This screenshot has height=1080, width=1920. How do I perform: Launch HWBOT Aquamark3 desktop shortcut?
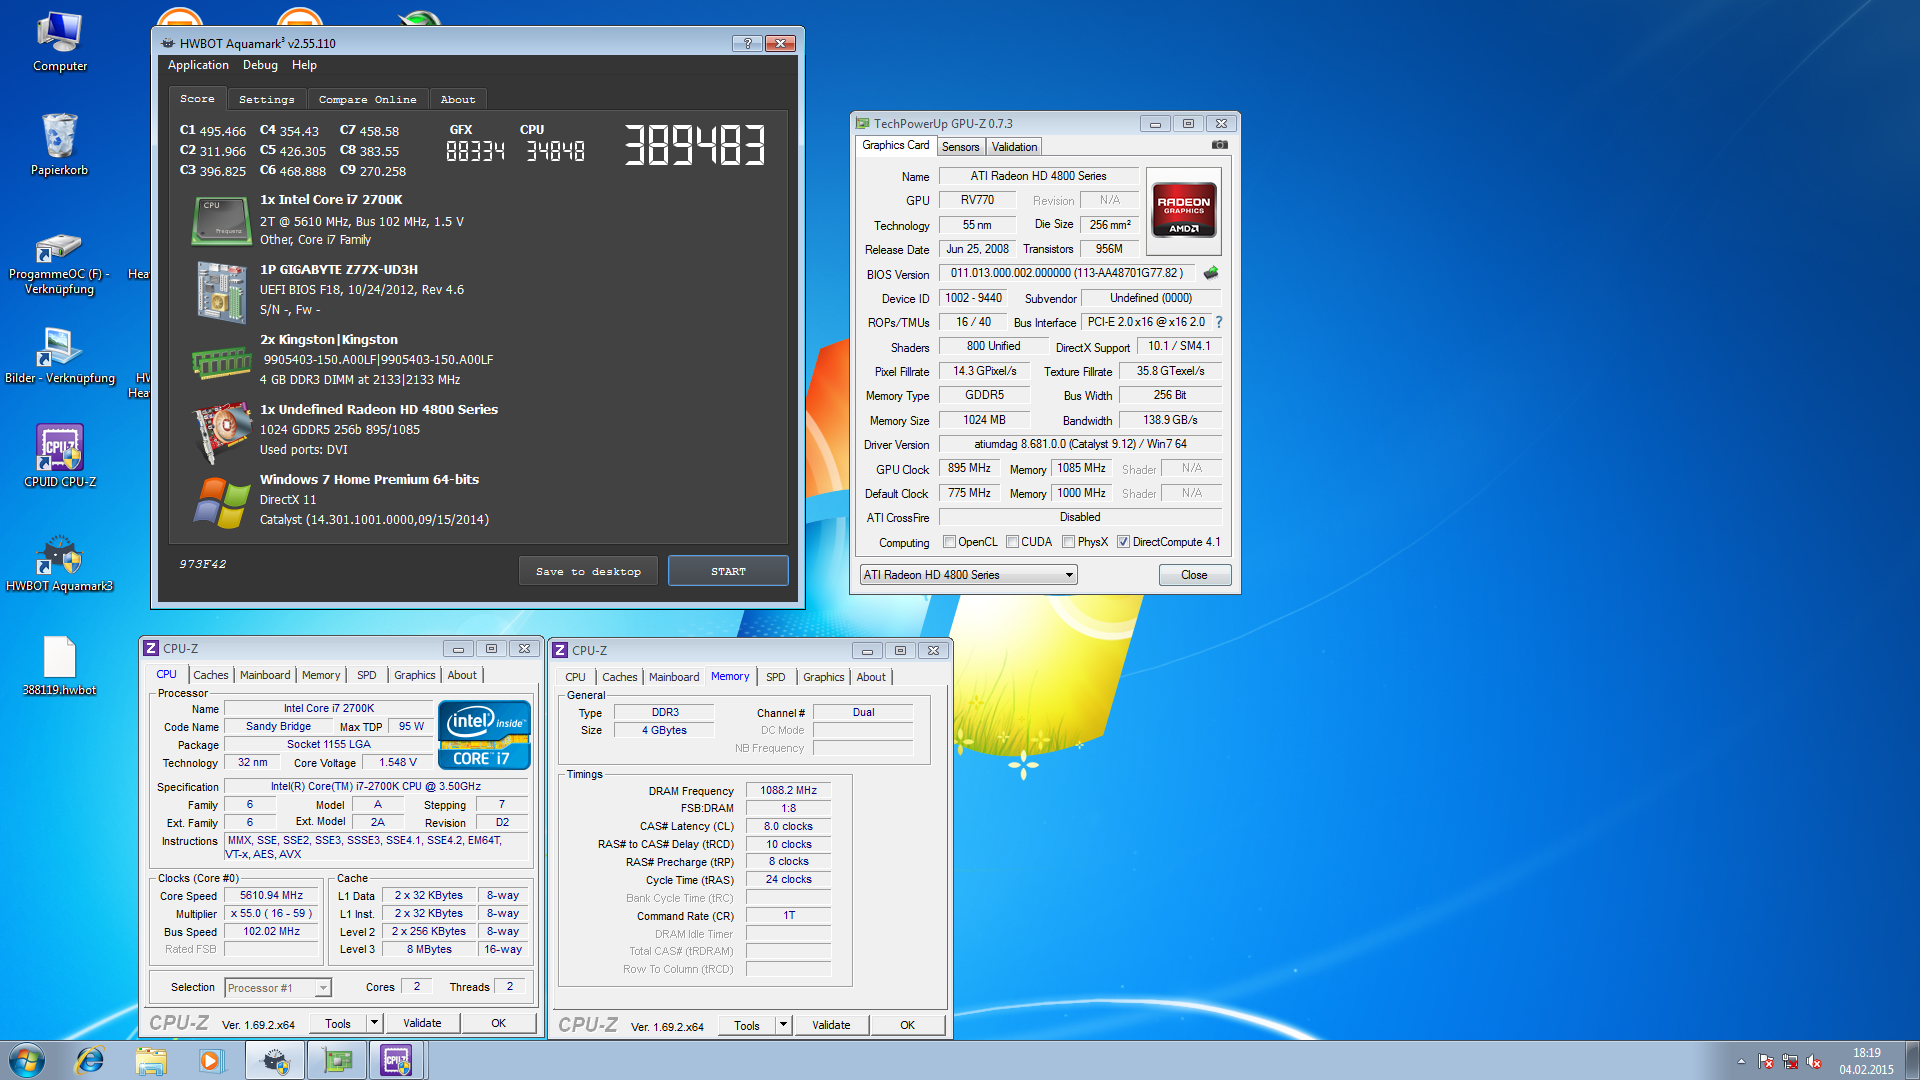pyautogui.click(x=59, y=562)
